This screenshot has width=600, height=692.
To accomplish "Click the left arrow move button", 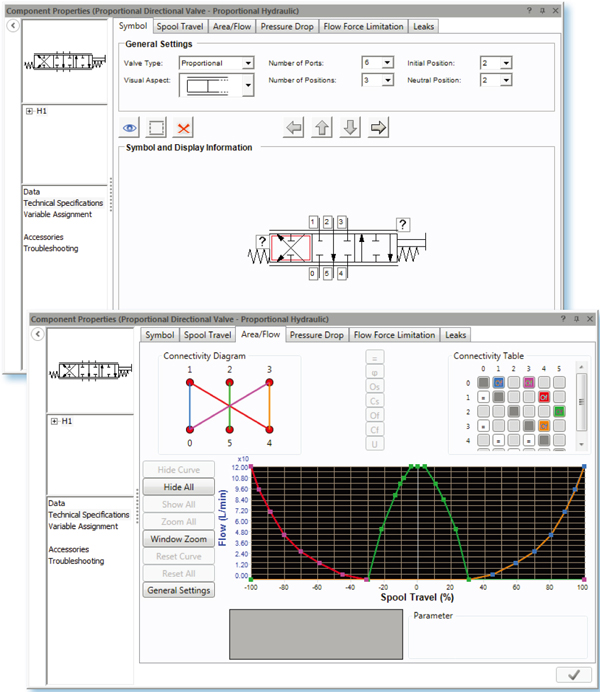I will (294, 128).
